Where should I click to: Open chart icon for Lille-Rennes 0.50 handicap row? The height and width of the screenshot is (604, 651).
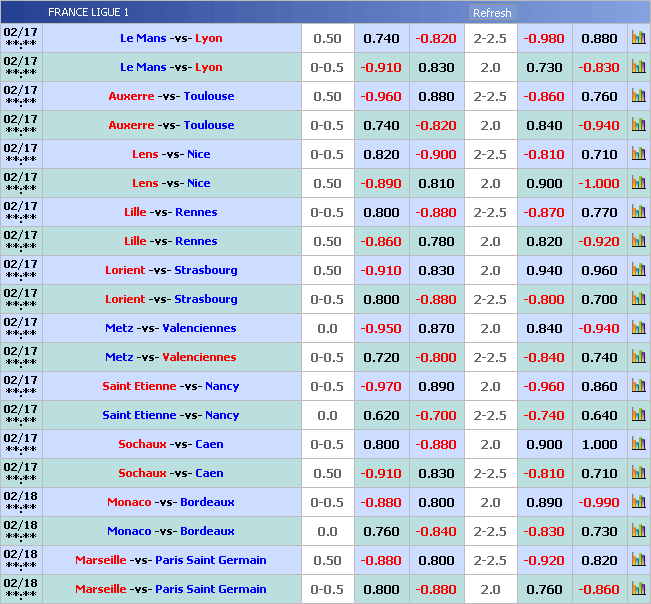tap(638, 242)
